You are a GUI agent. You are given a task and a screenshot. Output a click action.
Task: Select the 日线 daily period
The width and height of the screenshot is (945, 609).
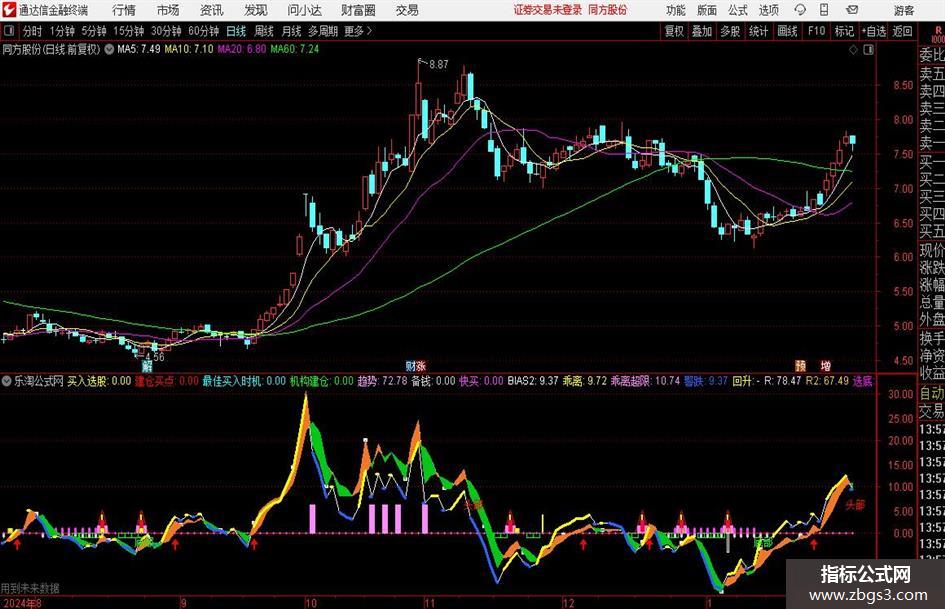tap(236, 31)
